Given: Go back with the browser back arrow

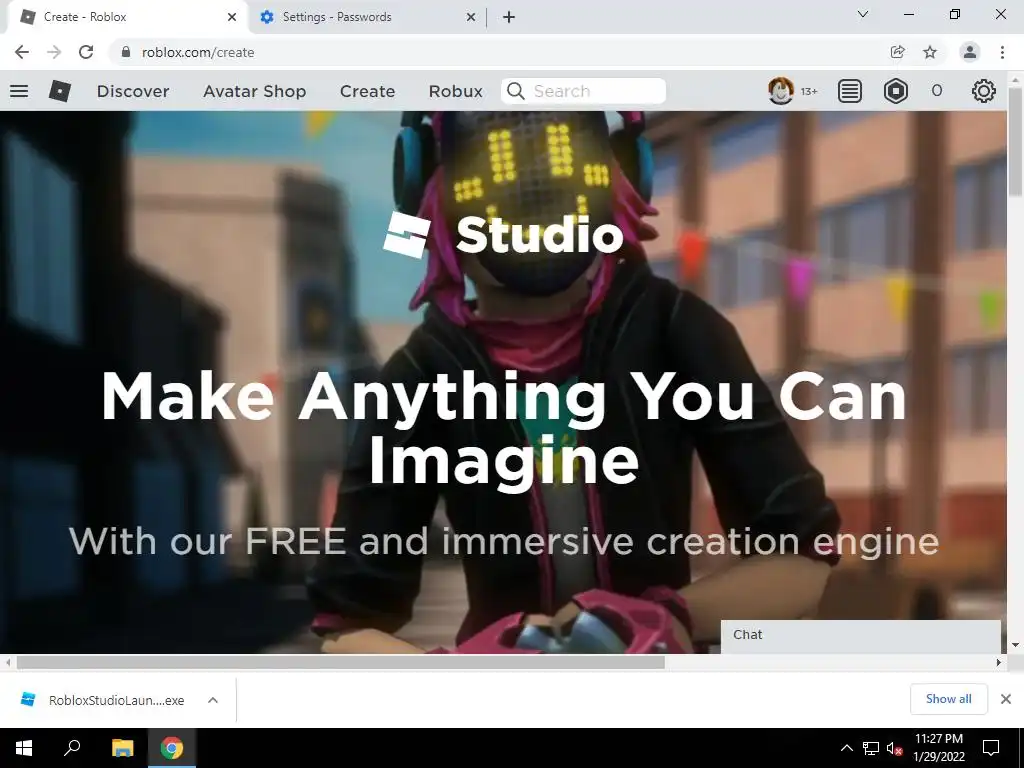Looking at the screenshot, I should (x=22, y=52).
